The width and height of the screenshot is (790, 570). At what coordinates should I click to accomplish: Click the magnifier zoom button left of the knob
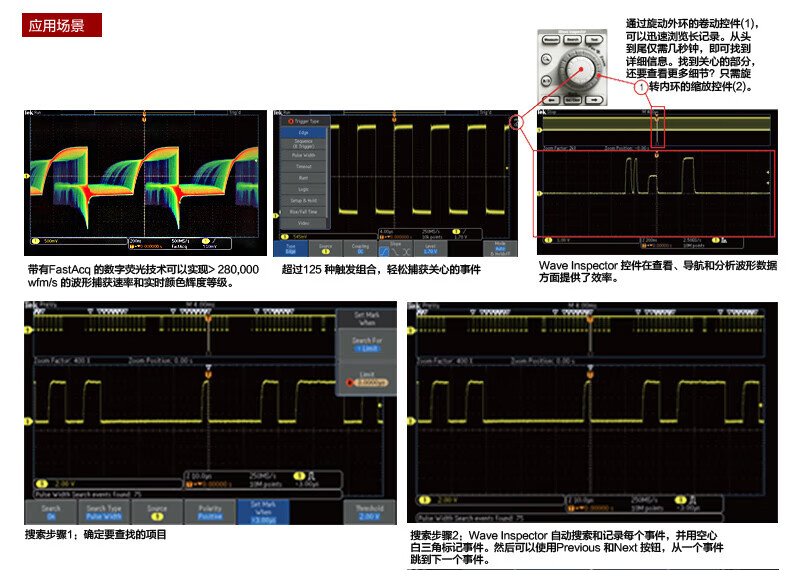[x=547, y=58]
